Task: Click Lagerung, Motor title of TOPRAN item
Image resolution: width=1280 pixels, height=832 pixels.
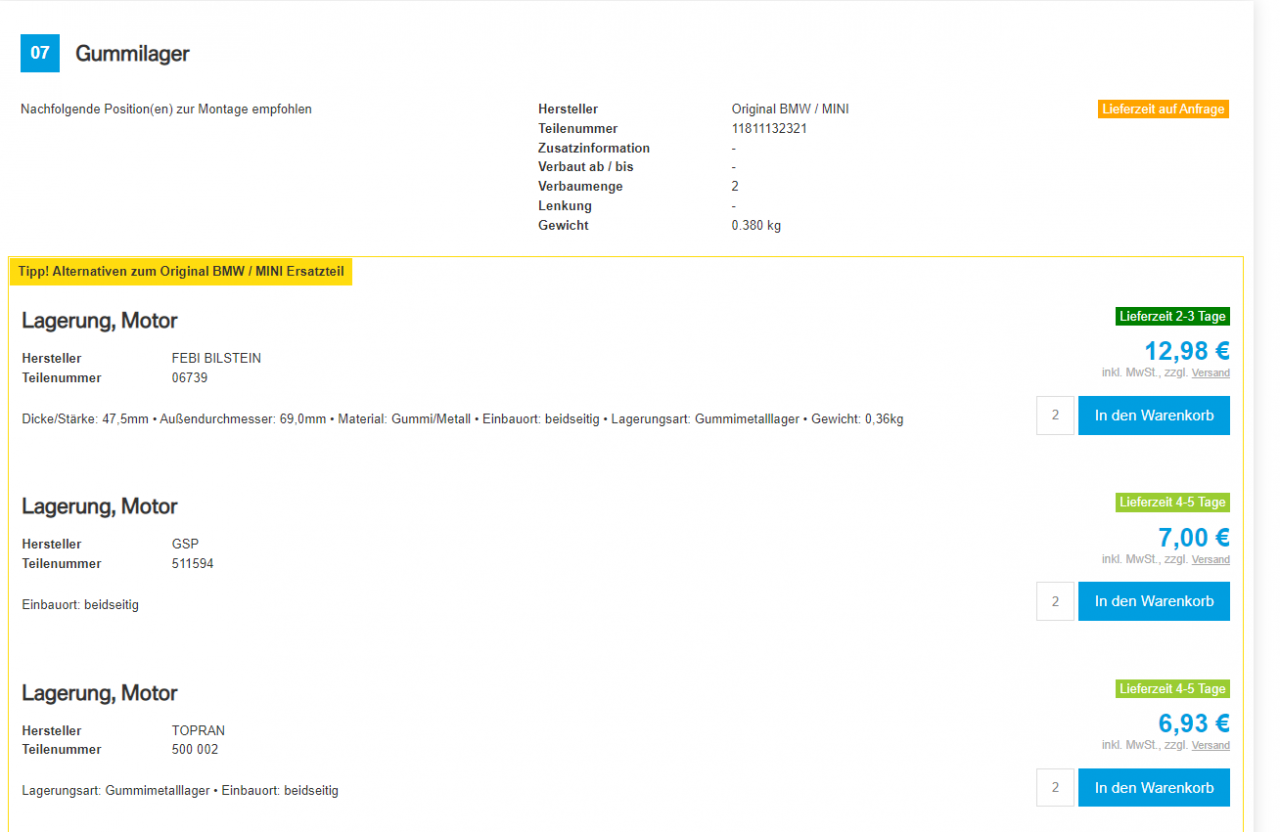Action: [x=99, y=693]
